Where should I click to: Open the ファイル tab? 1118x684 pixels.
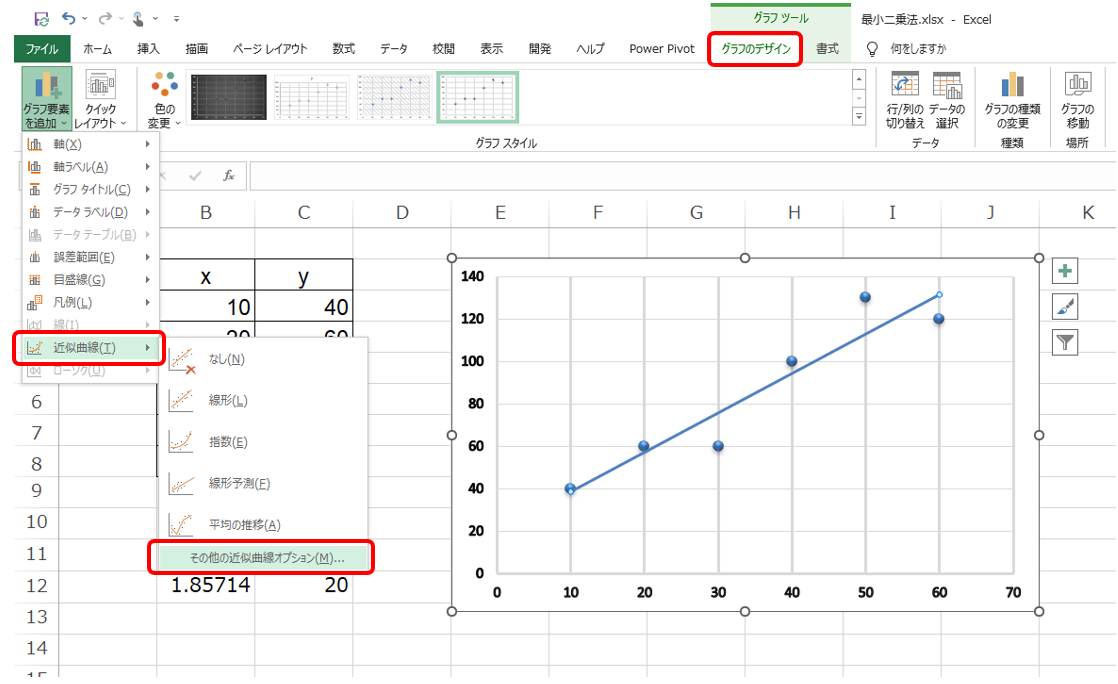click(x=42, y=49)
